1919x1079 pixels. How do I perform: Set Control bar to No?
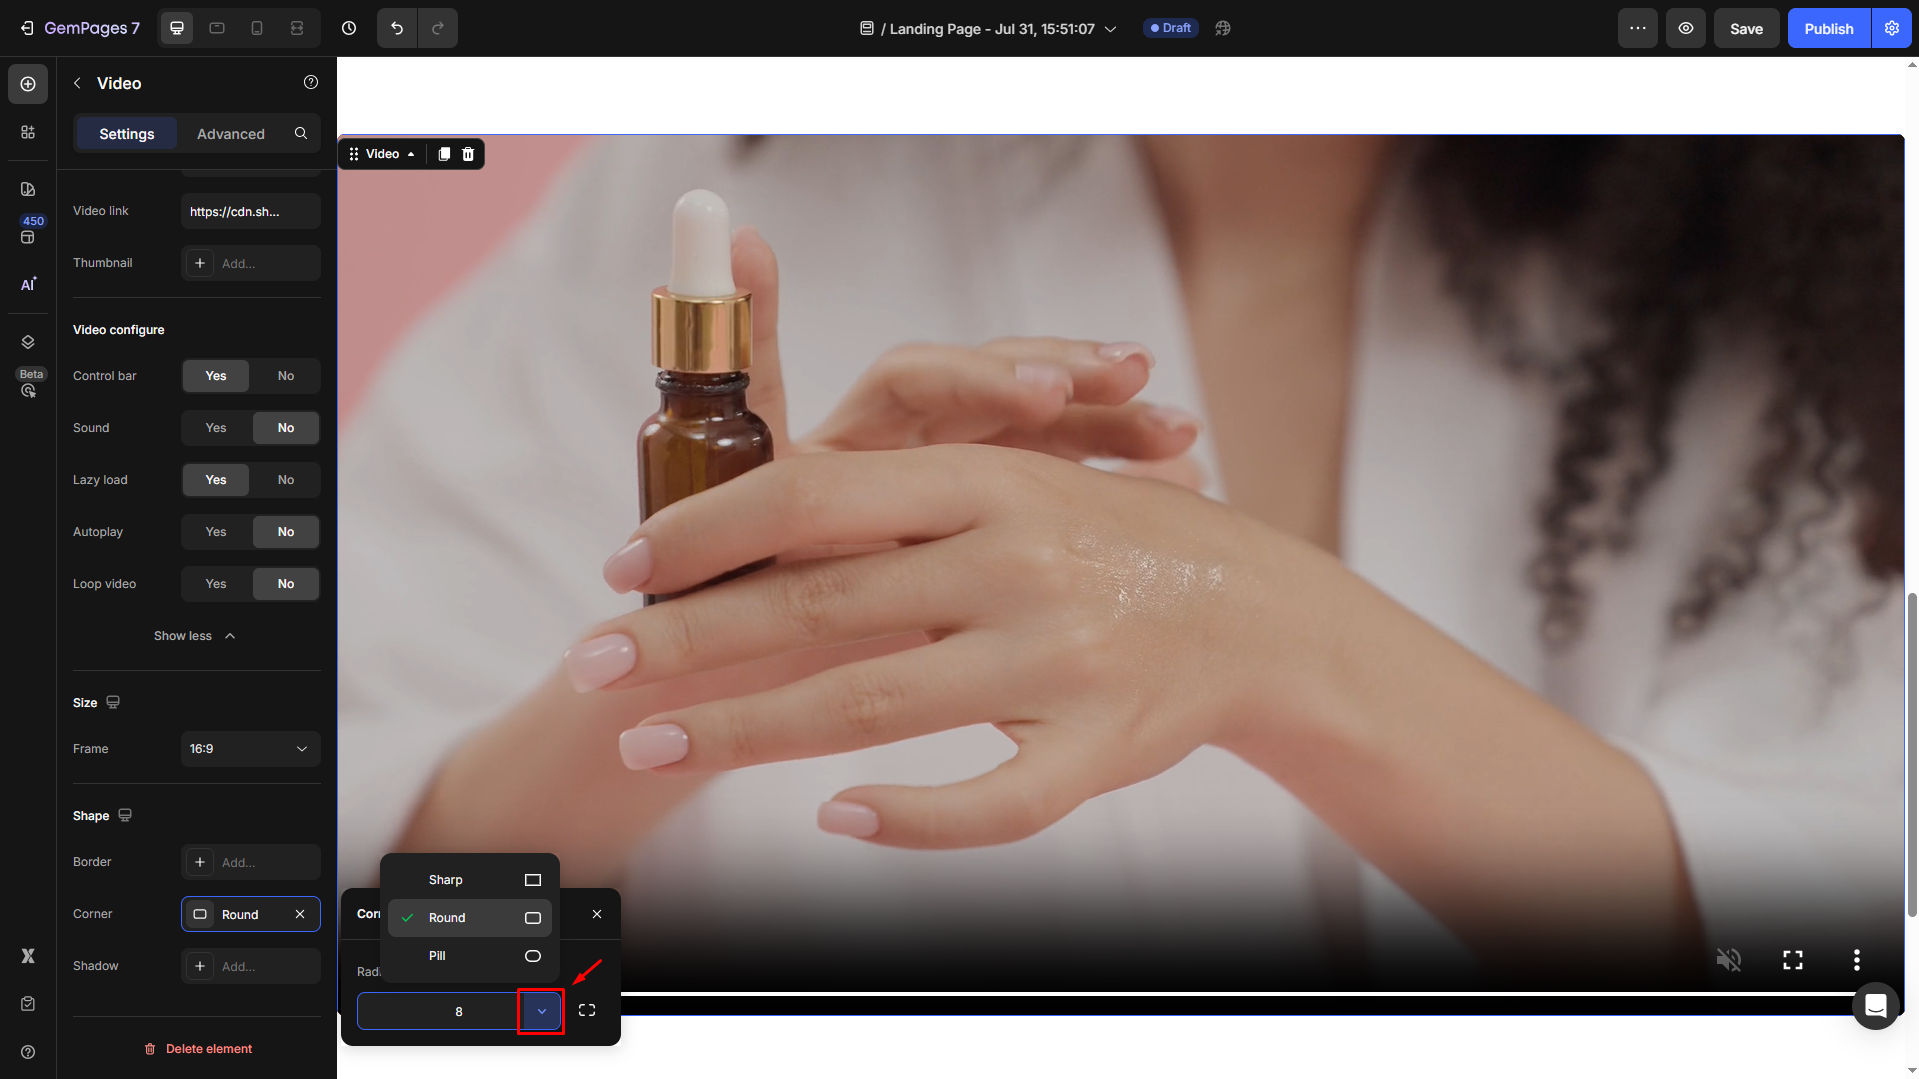pos(286,376)
